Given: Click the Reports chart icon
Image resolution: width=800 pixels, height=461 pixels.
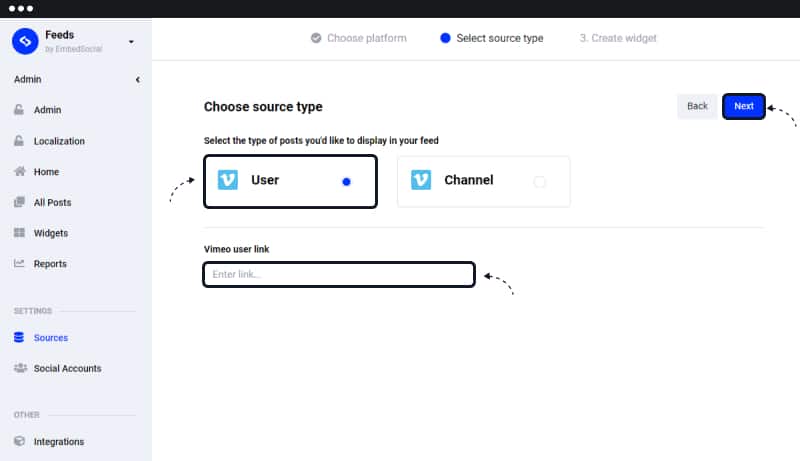Looking at the screenshot, I should click(19, 263).
